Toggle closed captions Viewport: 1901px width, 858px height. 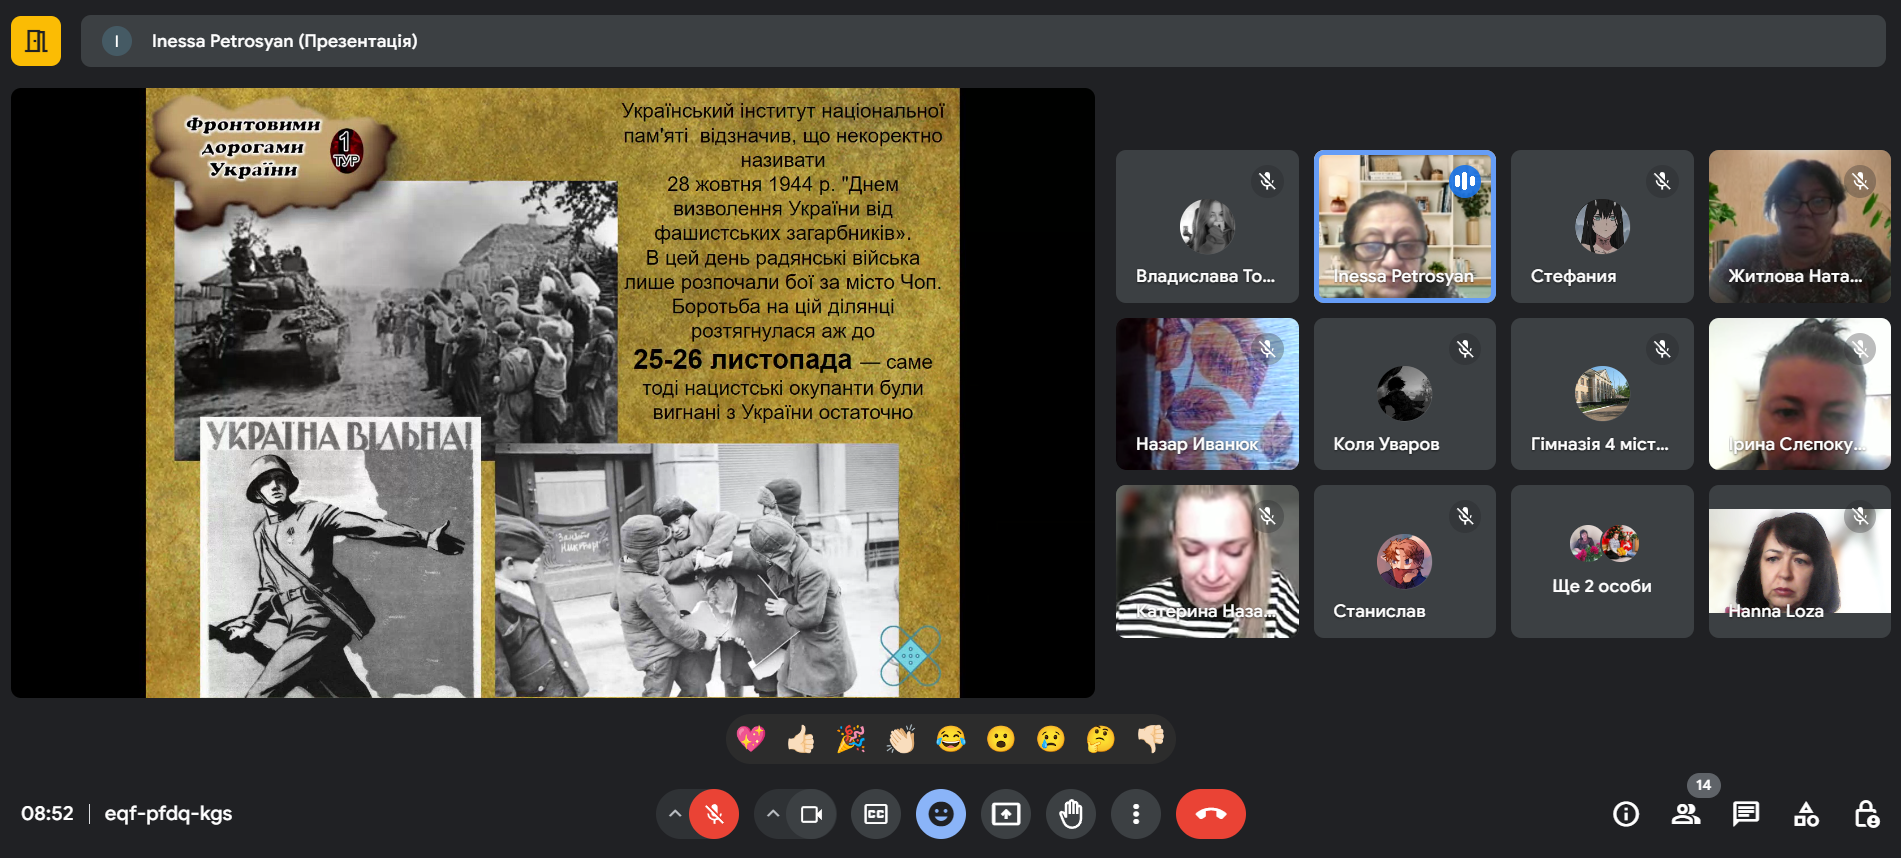point(876,814)
